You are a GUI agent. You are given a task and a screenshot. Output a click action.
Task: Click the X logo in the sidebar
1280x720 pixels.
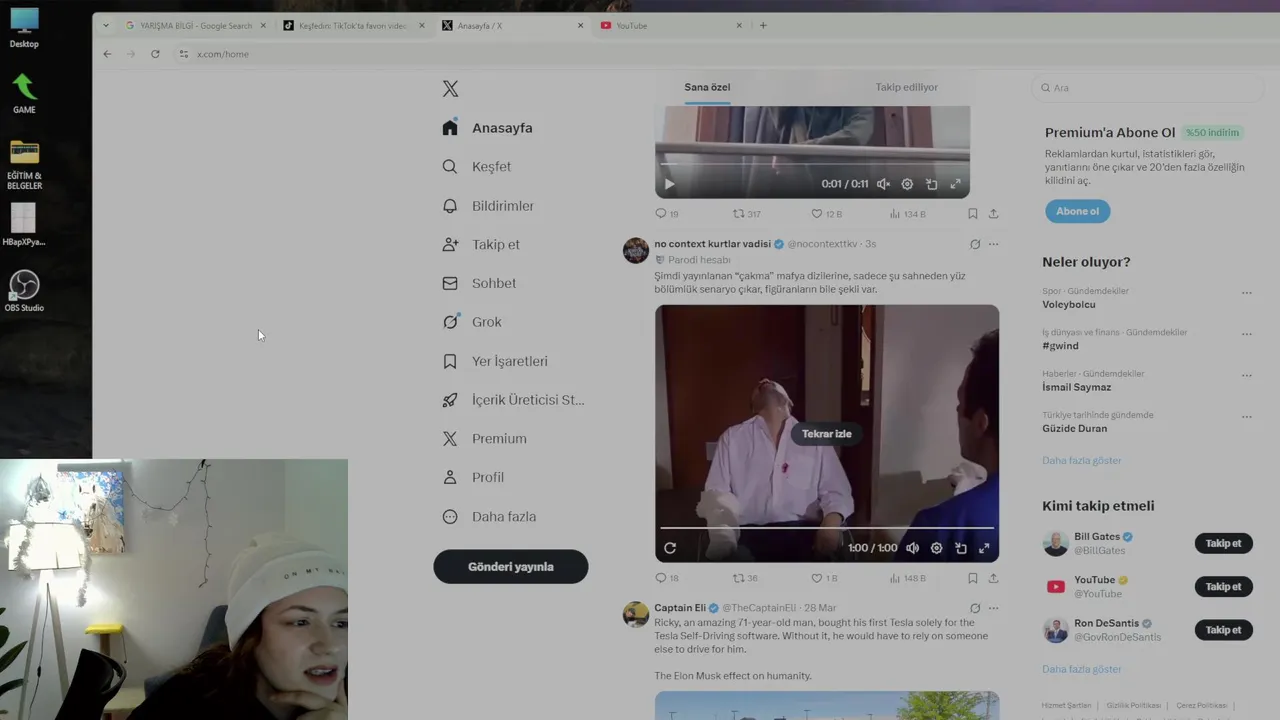(x=450, y=89)
